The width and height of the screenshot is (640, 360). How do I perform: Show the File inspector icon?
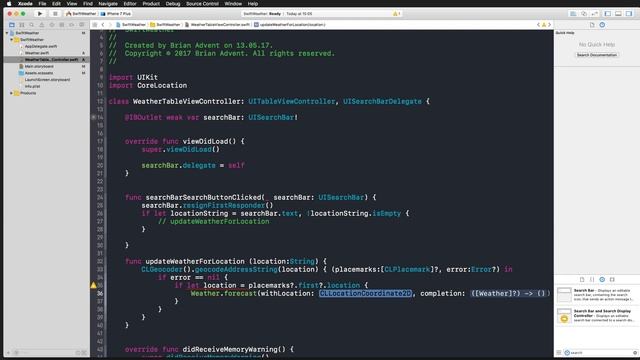pos(592,25)
